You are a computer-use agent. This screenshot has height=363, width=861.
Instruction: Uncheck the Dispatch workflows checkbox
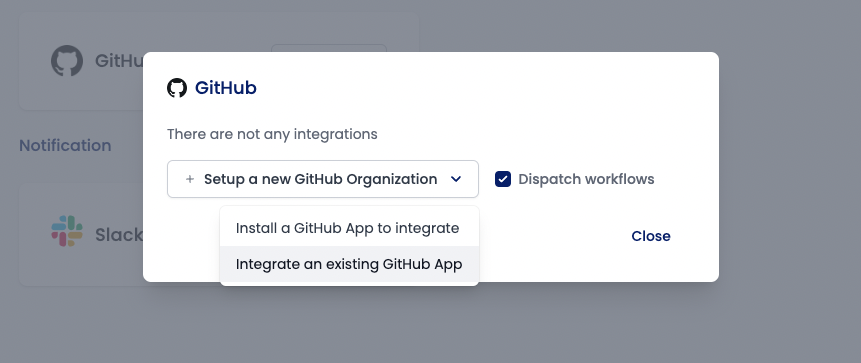tap(503, 179)
